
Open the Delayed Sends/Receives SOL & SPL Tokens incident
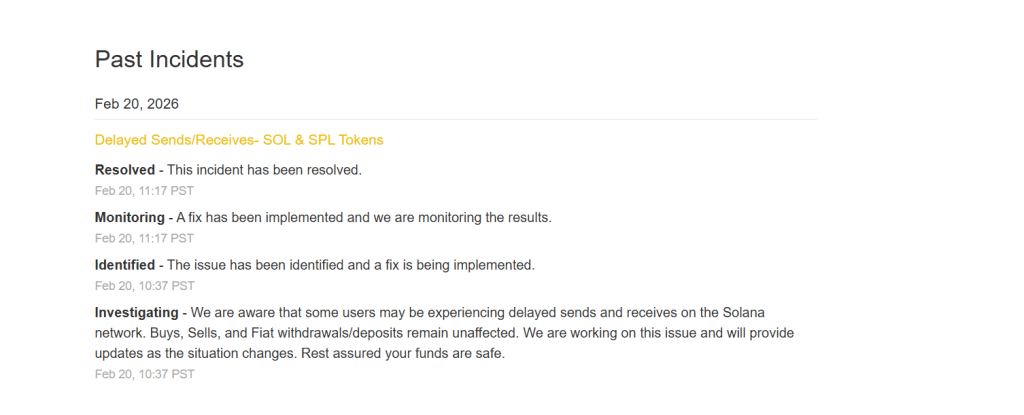pos(239,140)
